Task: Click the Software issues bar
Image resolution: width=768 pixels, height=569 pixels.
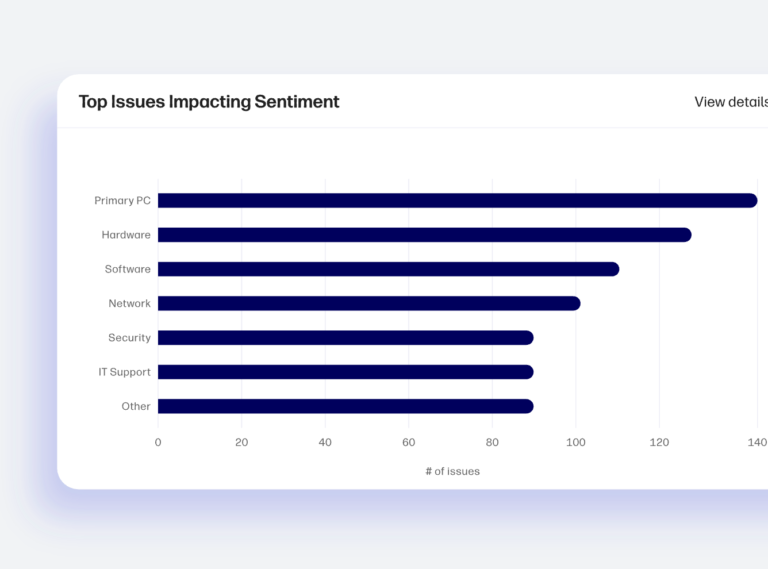Action: pyautogui.click(x=388, y=269)
